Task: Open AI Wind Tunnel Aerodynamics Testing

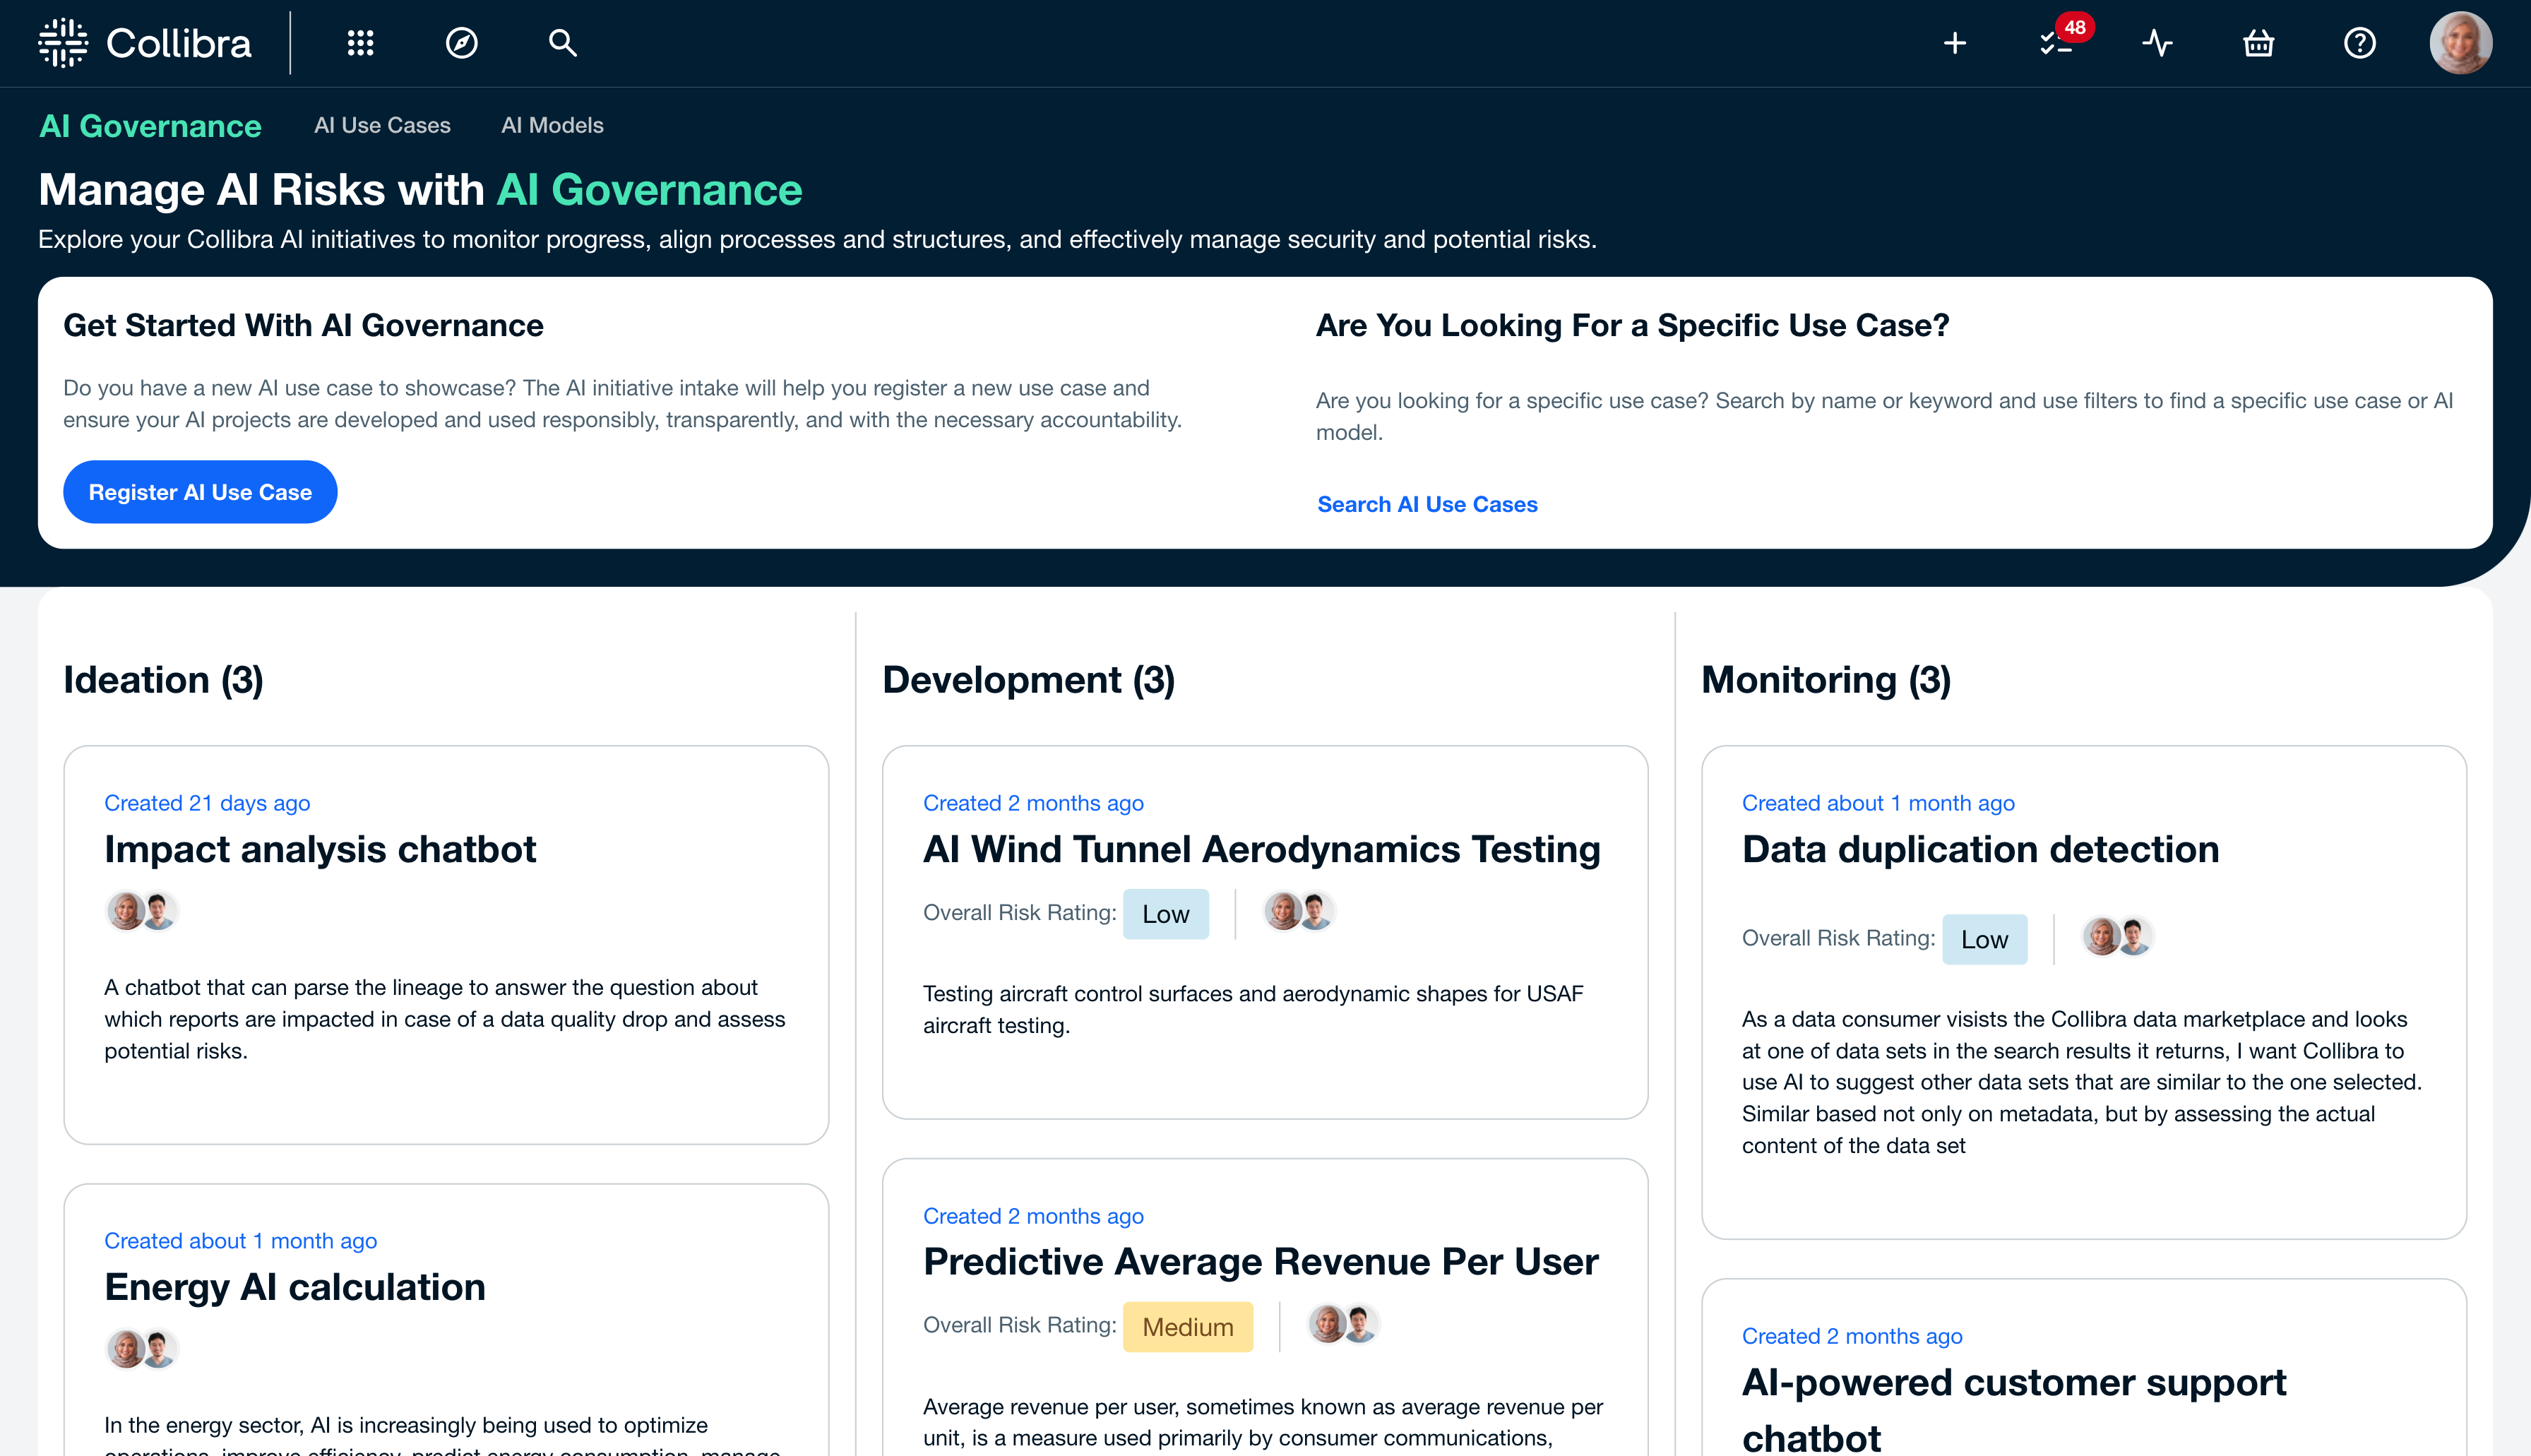Action: tap(1261, 849)
